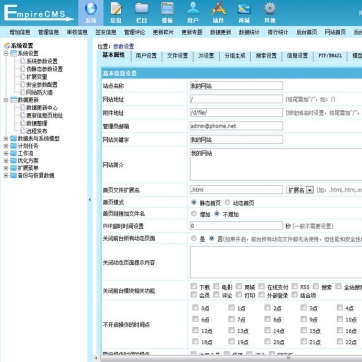Tick the 0点 time checkbox
The width and height of the screenshot is (362, 362).
pos(195,308)
